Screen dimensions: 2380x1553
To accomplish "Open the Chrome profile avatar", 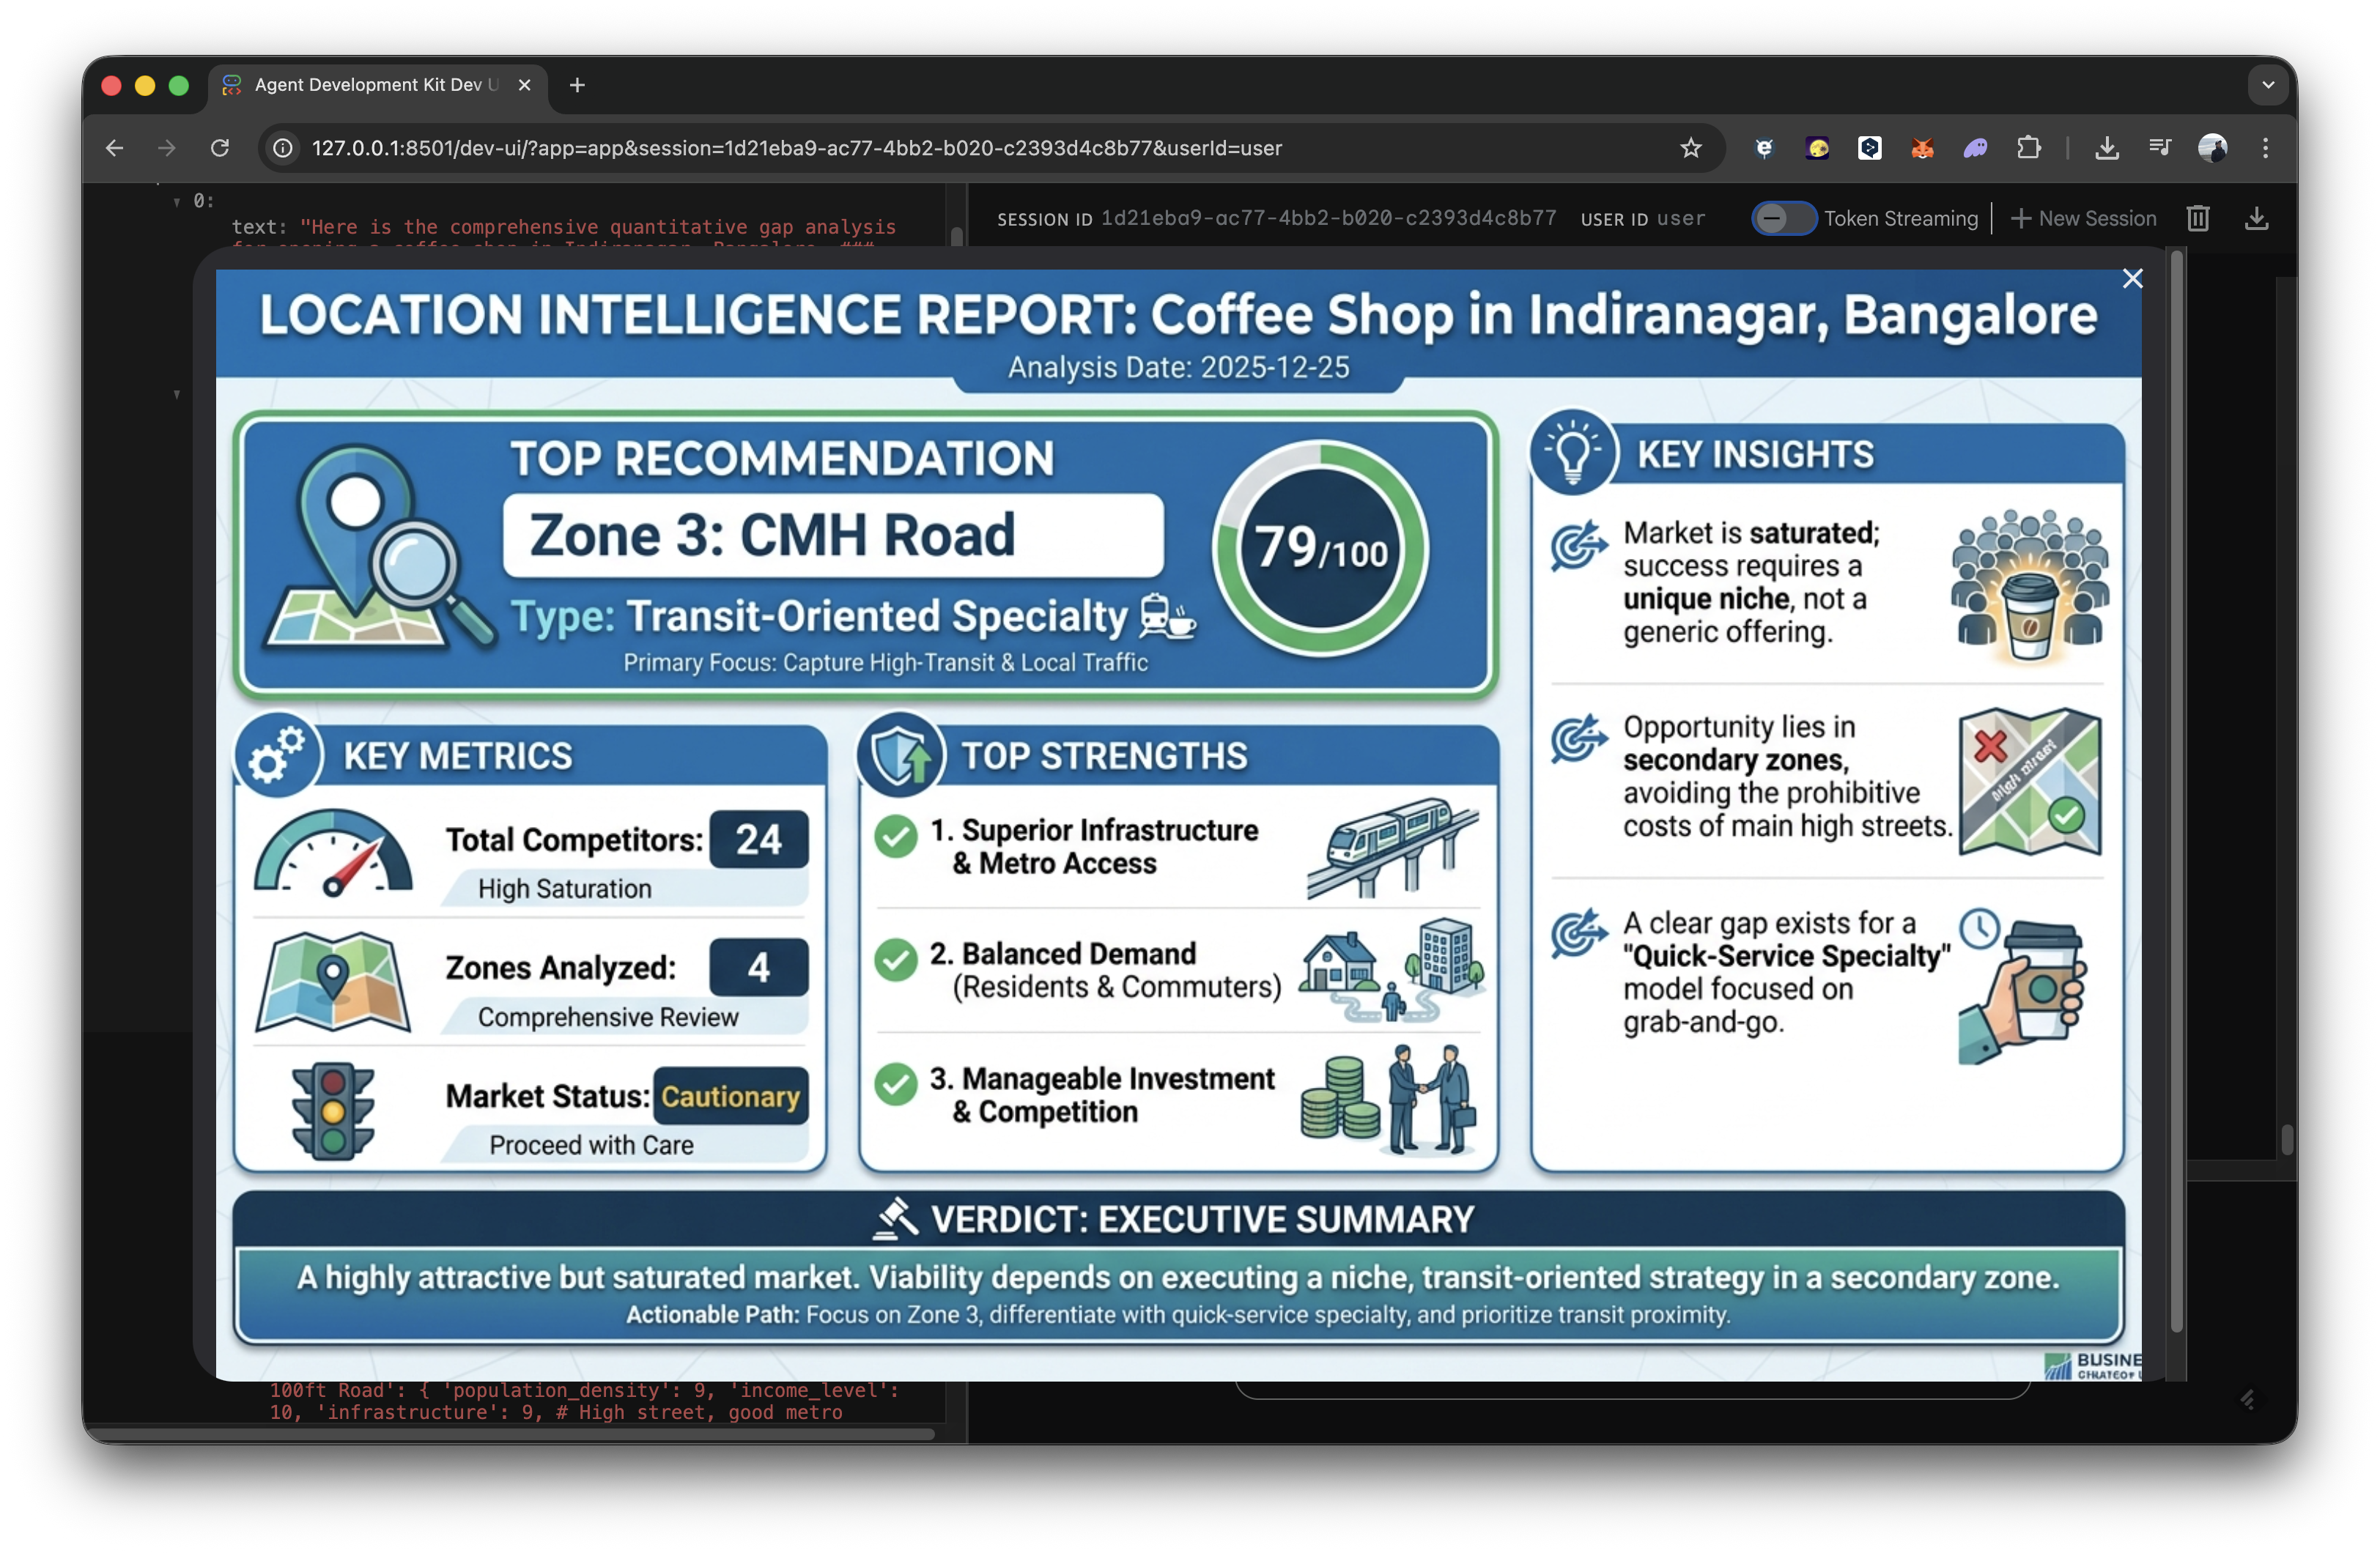I will [x=2212, y=148].
